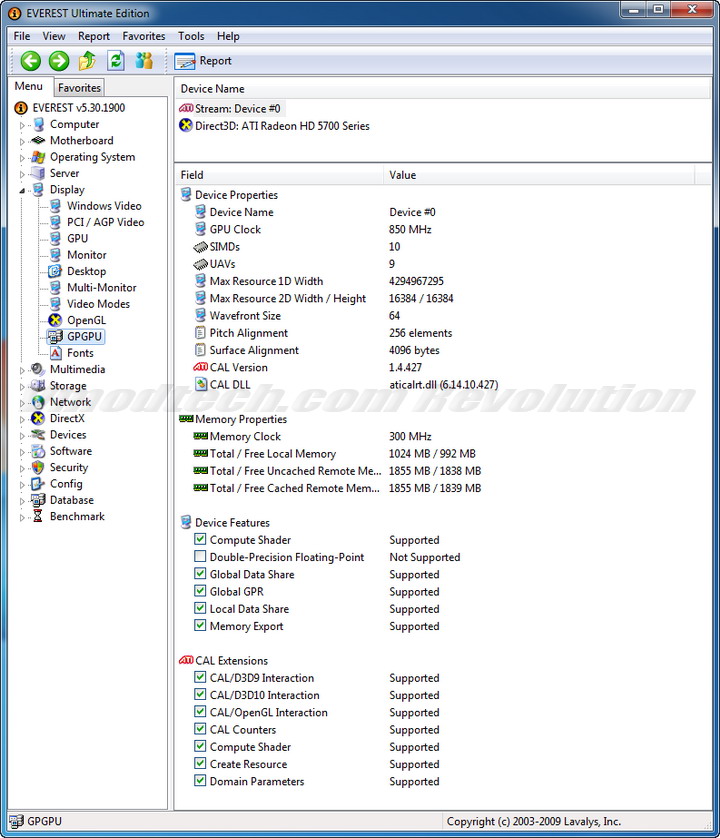Toggle Global Data Share checkbox
The image size is (720, 838).
point(200,573)
